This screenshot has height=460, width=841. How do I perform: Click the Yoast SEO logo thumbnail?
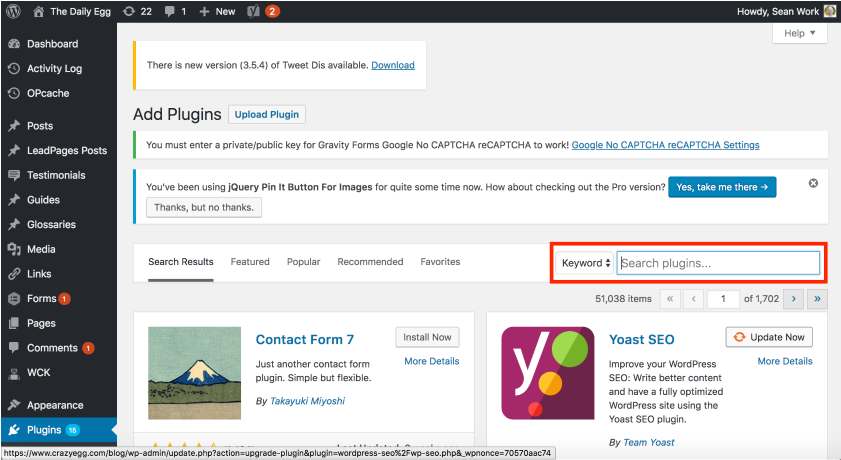(x=548, y=373)
